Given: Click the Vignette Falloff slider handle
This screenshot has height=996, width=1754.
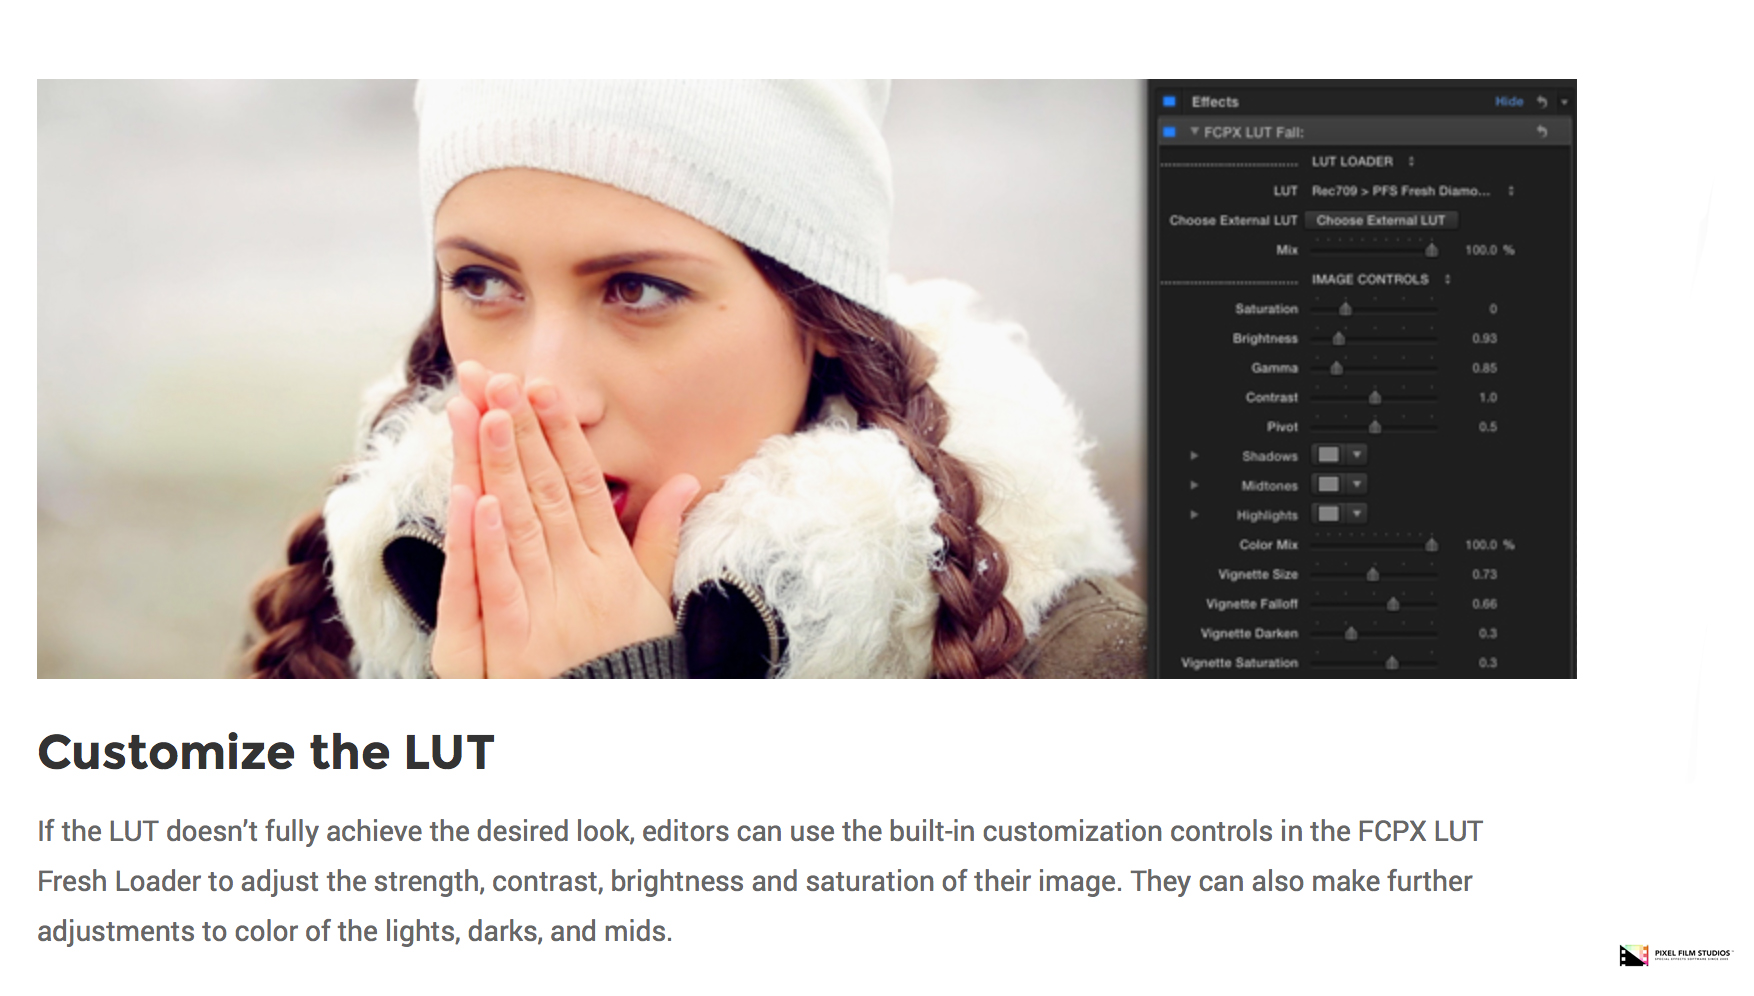Looking at the screenshot, I should [x=1393, y=604].
